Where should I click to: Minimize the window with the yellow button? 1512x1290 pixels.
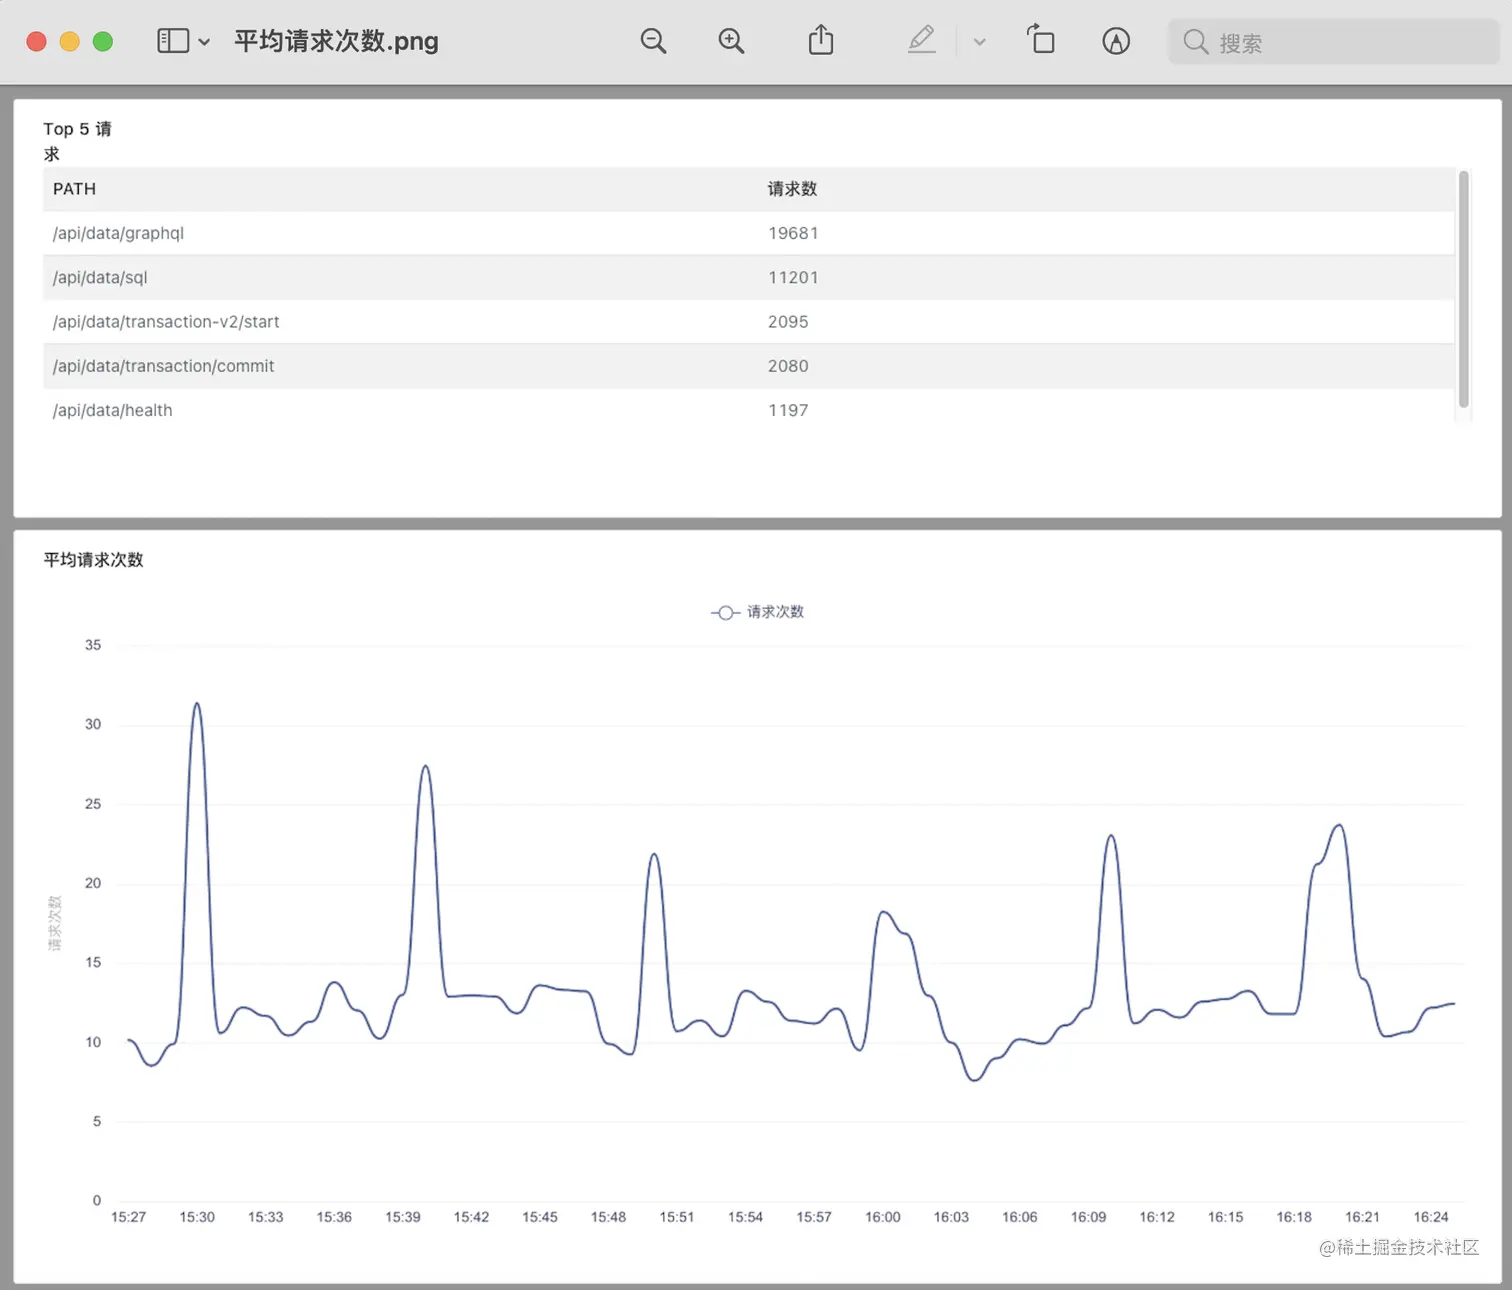tap(70, 41)
